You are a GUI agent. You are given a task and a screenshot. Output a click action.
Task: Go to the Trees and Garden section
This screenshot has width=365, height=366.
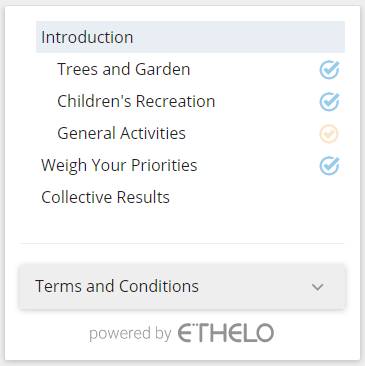pyautogui.click(x=124, y=69)
